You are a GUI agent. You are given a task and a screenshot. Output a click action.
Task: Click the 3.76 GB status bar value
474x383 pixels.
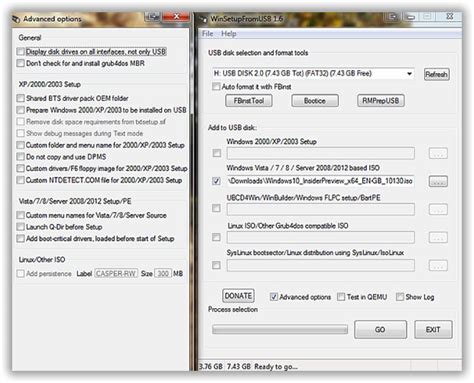tap(211, 367)
